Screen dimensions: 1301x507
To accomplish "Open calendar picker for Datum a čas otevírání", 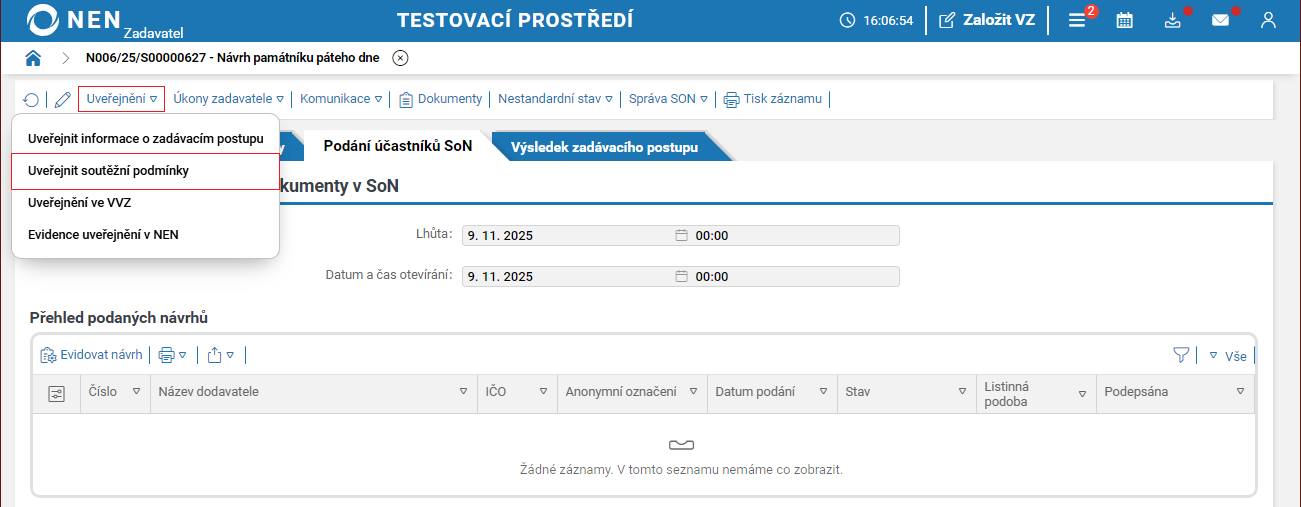I will [x=682, y=277].
